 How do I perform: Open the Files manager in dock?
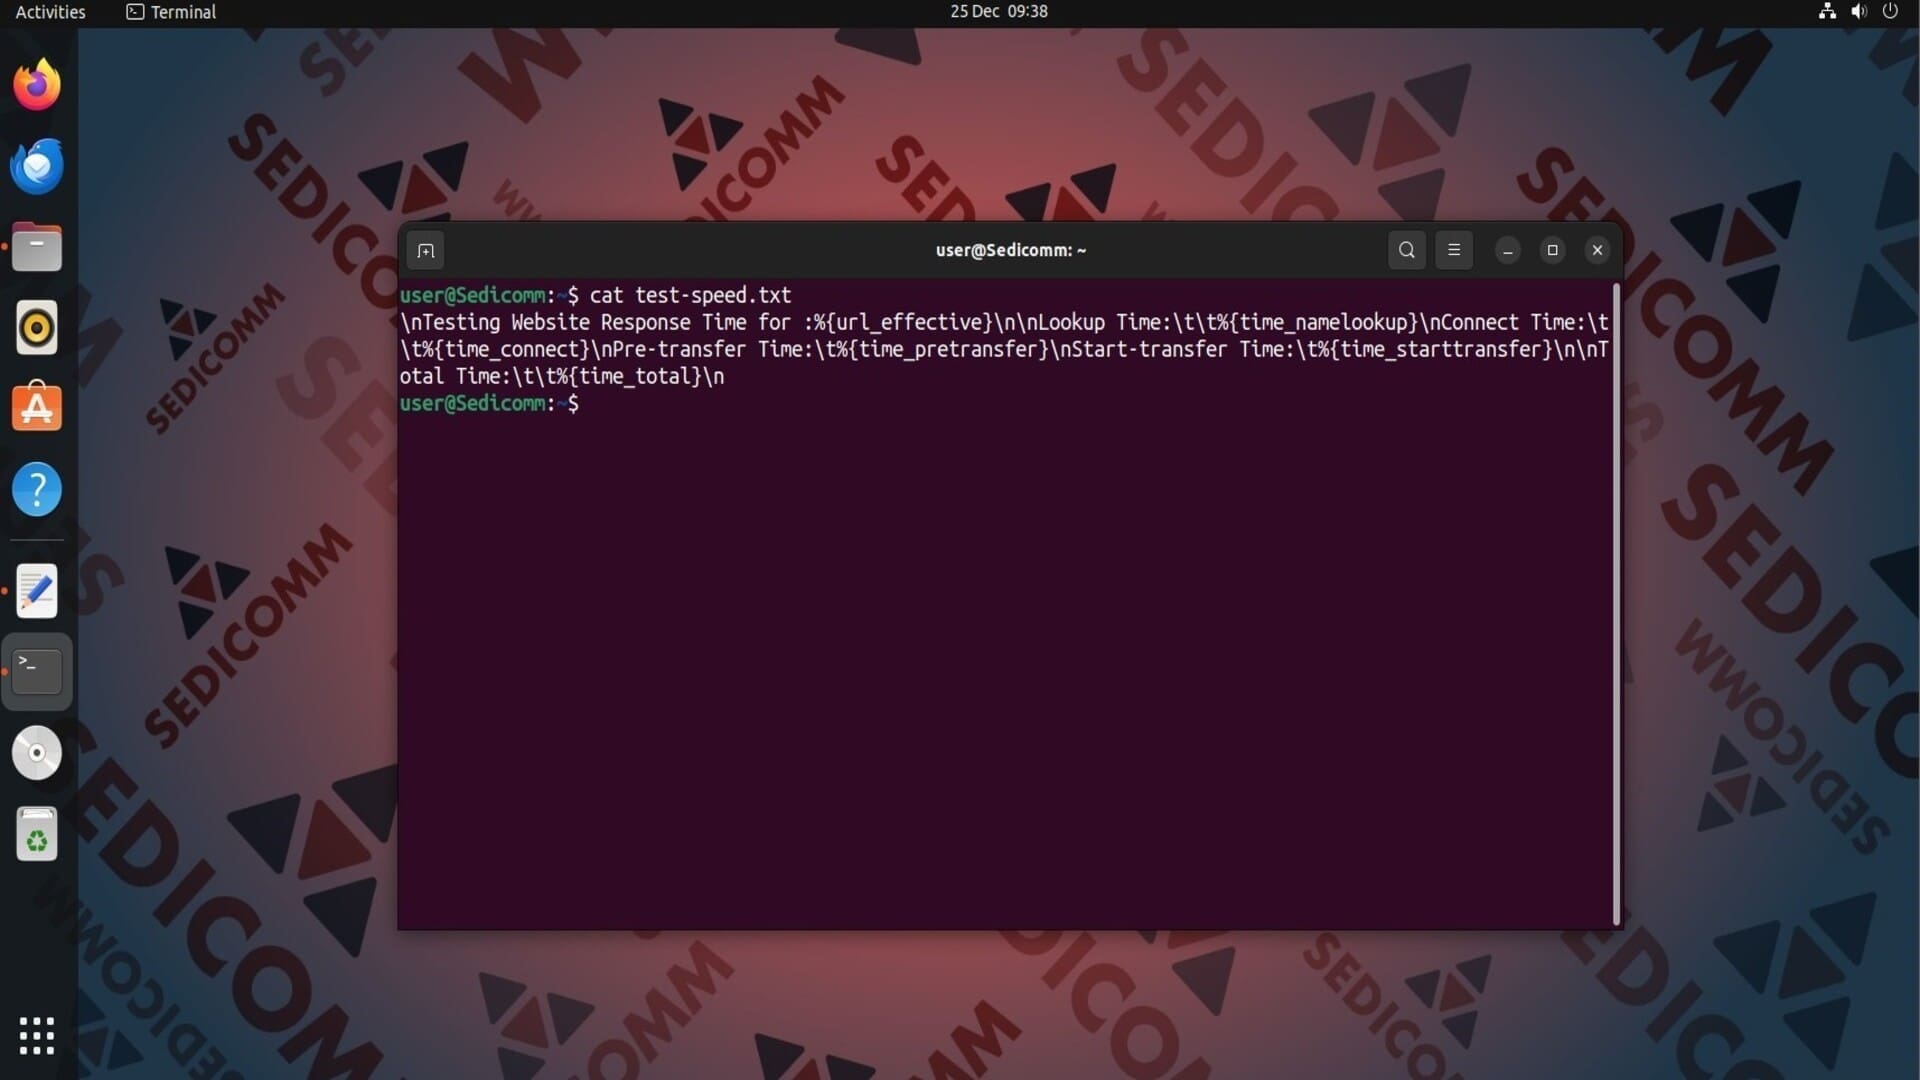point(37,247)
